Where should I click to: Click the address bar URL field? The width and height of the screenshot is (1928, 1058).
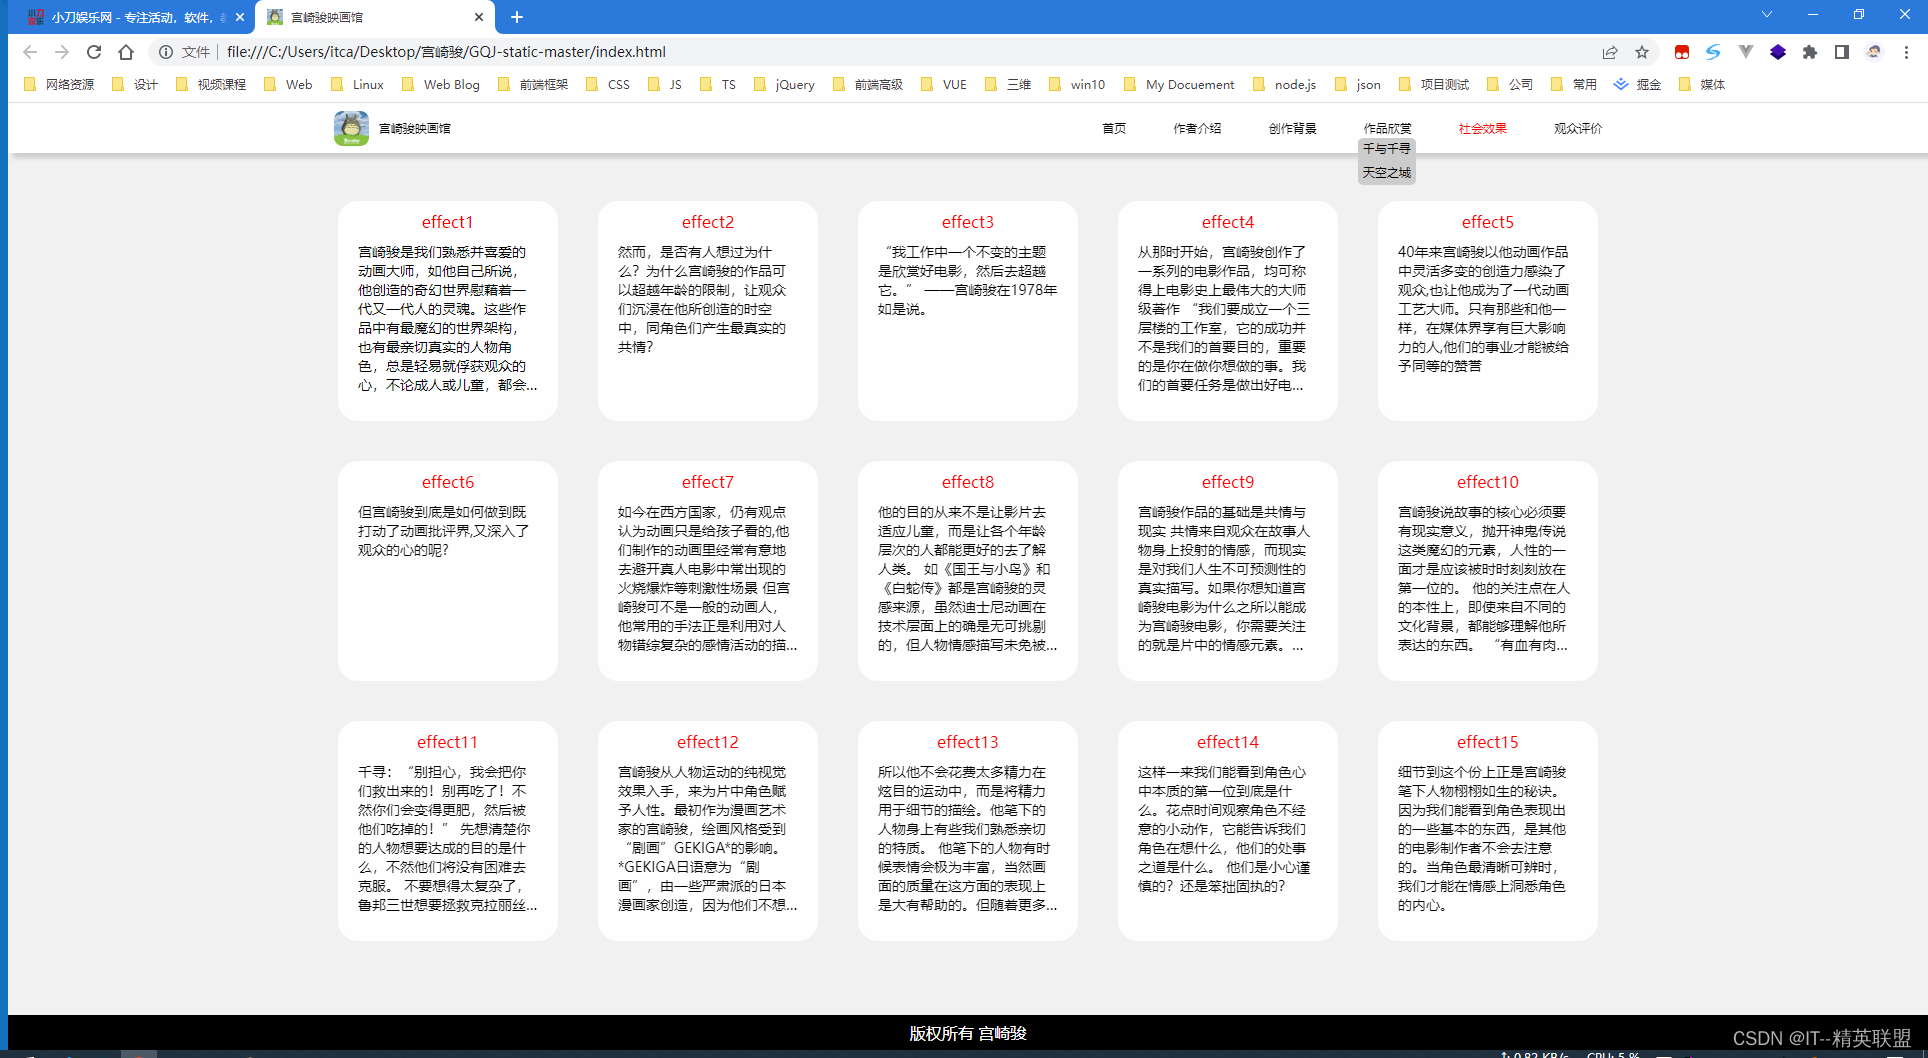[900, 52]
